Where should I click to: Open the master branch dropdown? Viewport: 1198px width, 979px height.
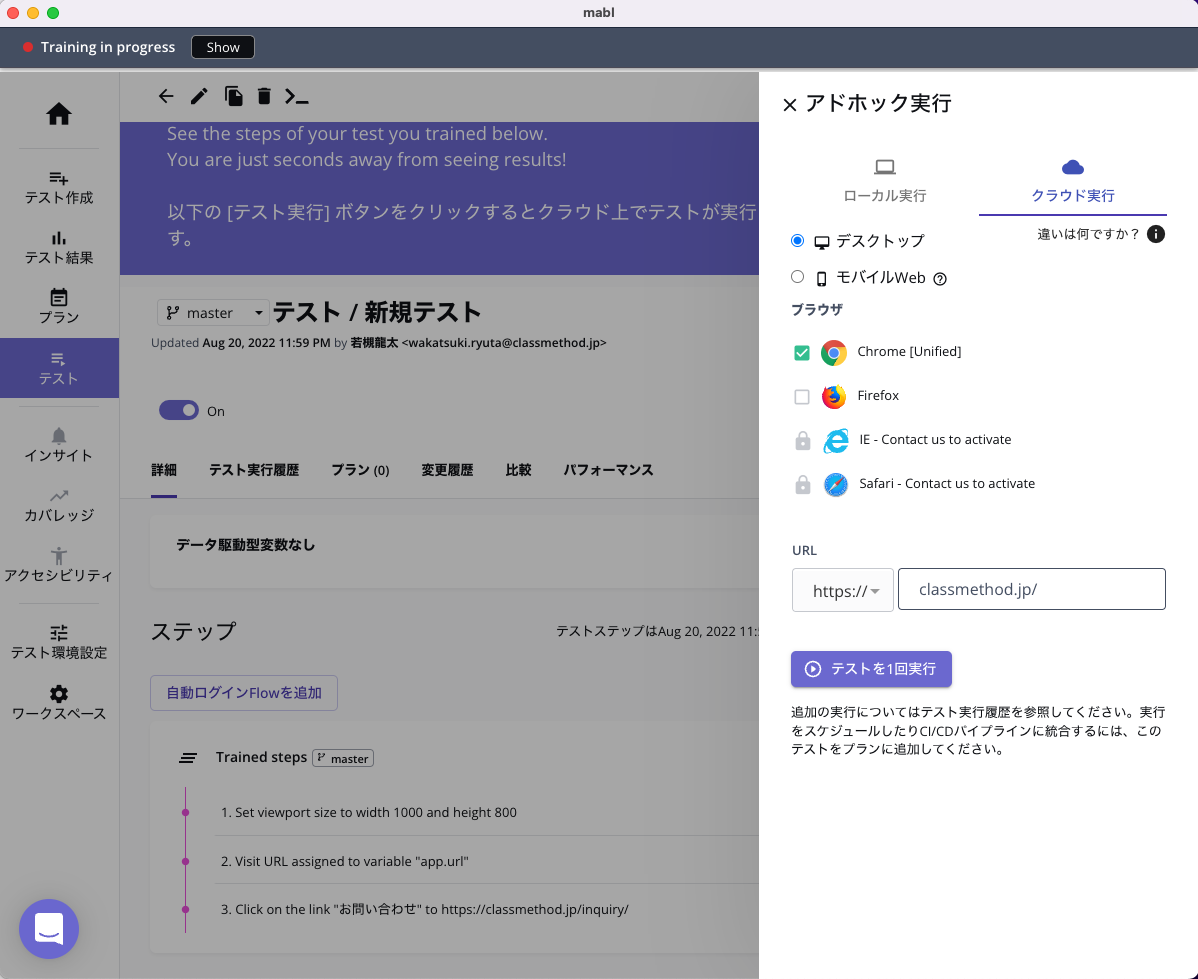coord(213,313)
